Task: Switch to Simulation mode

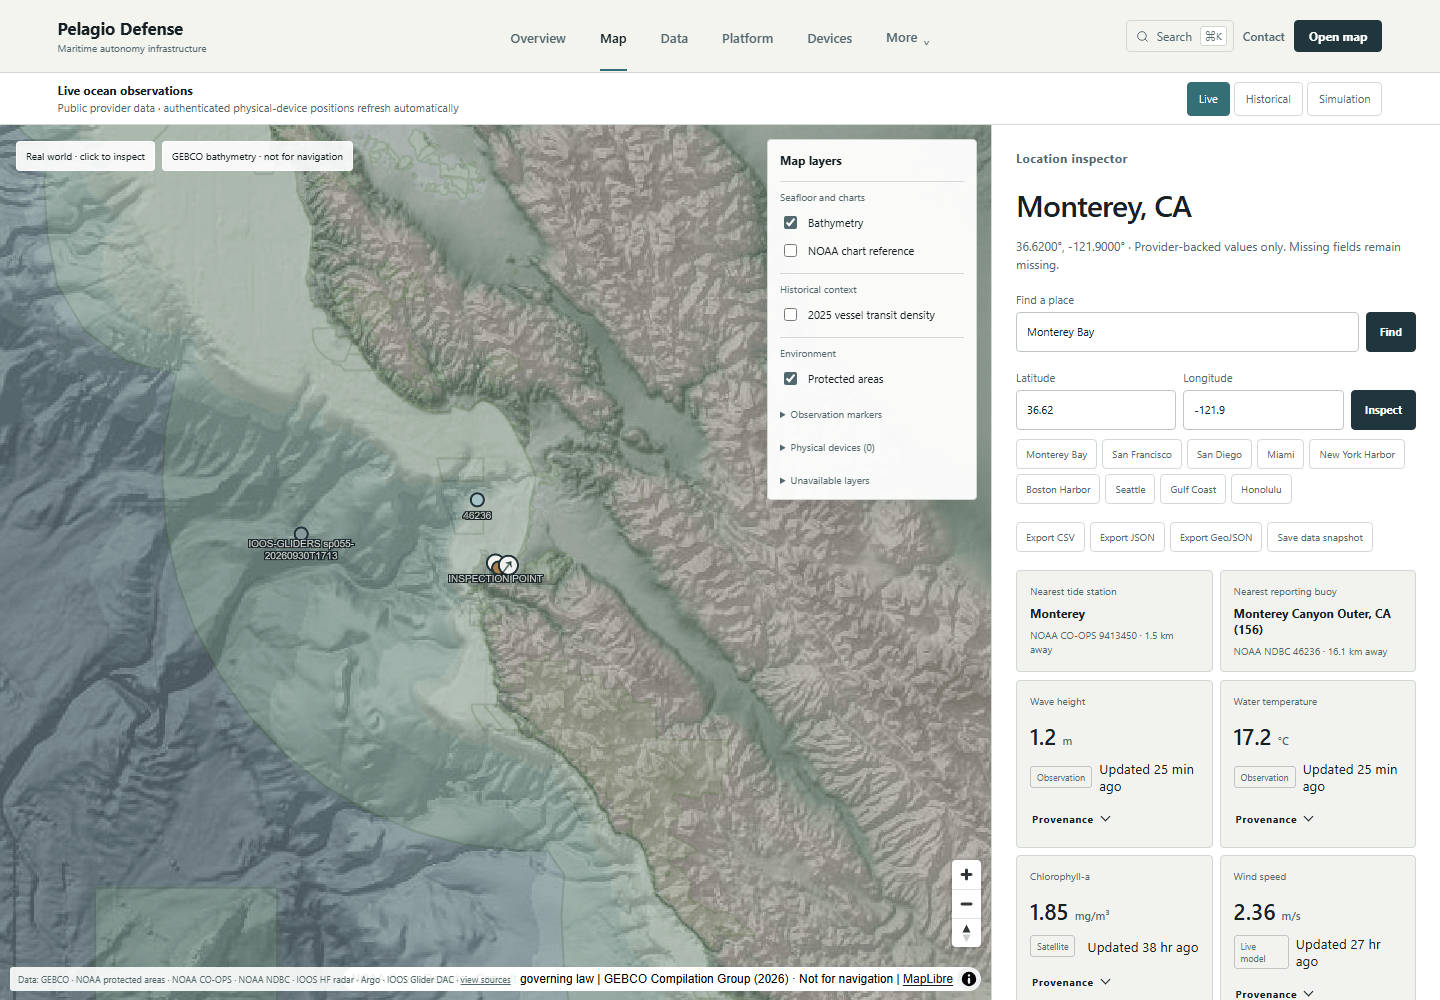Action: 1344,99
